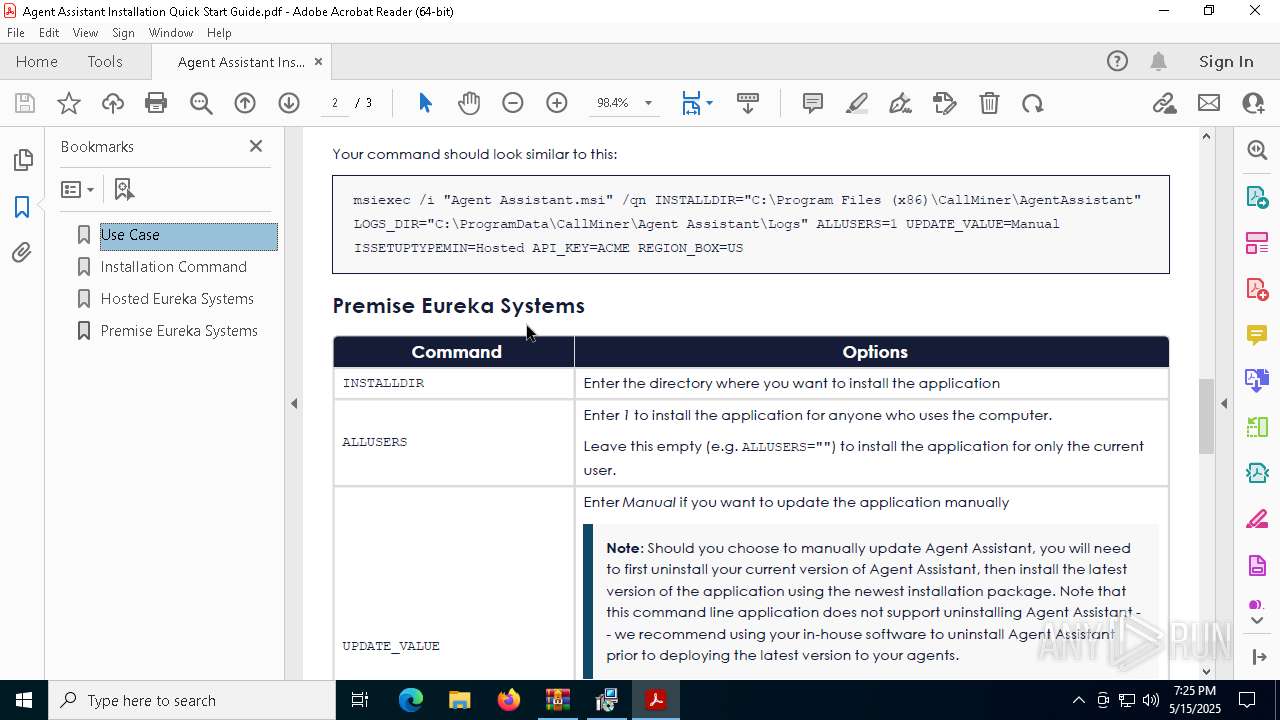Collapse the right tools pane arrow
Image resolution: width=1280 pixels, height=720 pixels.
point(1224,404)
